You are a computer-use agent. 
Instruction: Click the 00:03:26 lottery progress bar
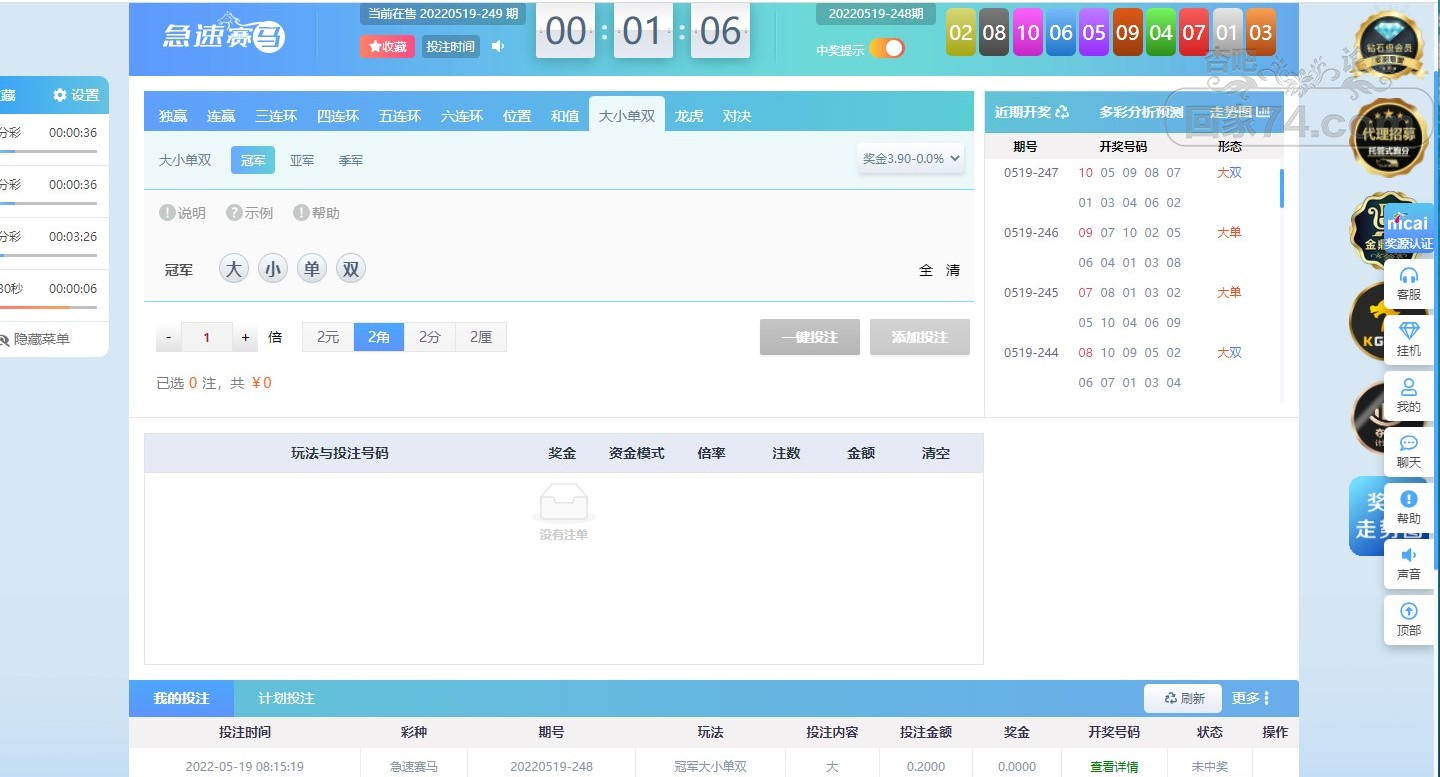48,255
